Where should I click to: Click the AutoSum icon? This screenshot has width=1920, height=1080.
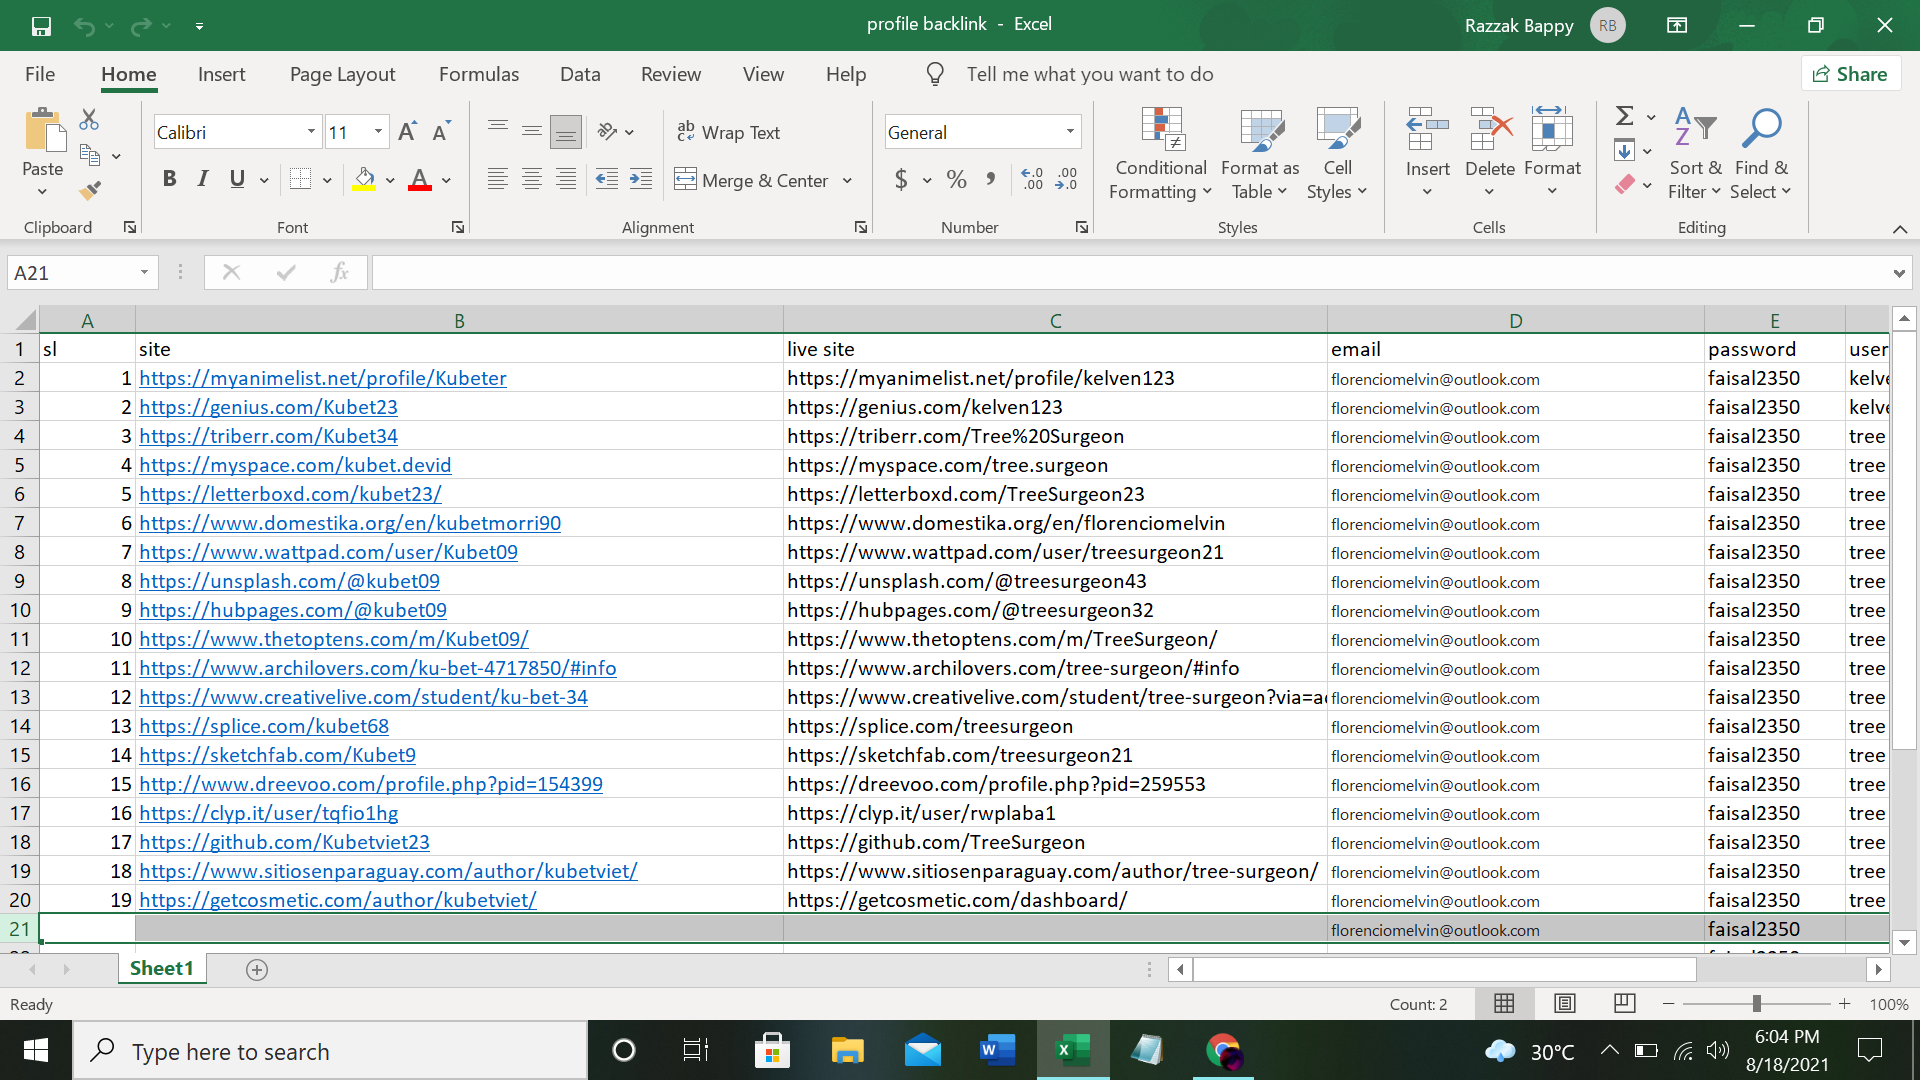tap(1622, 115)
